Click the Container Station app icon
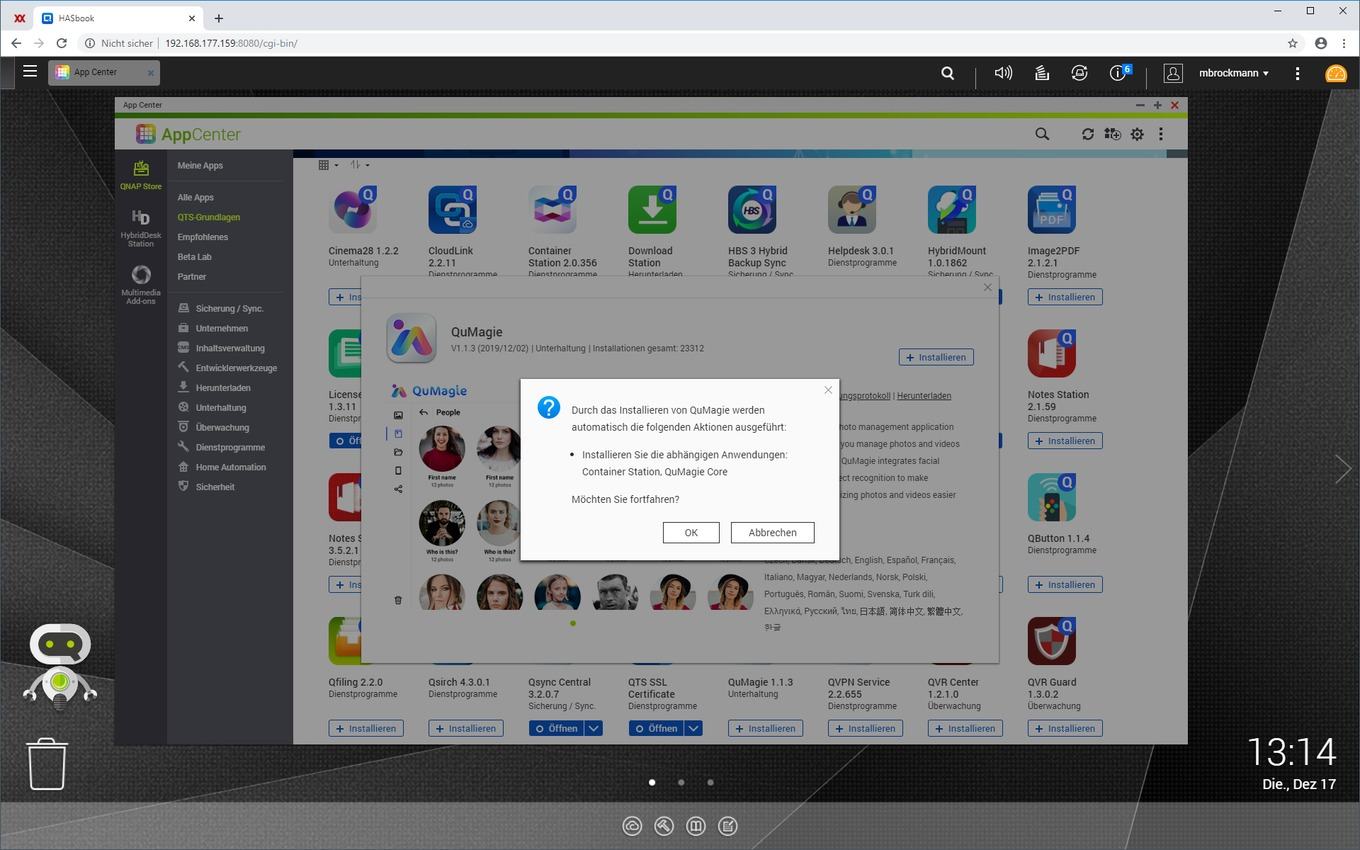Viewport: 1360px width, 850px height. [552, 210]
